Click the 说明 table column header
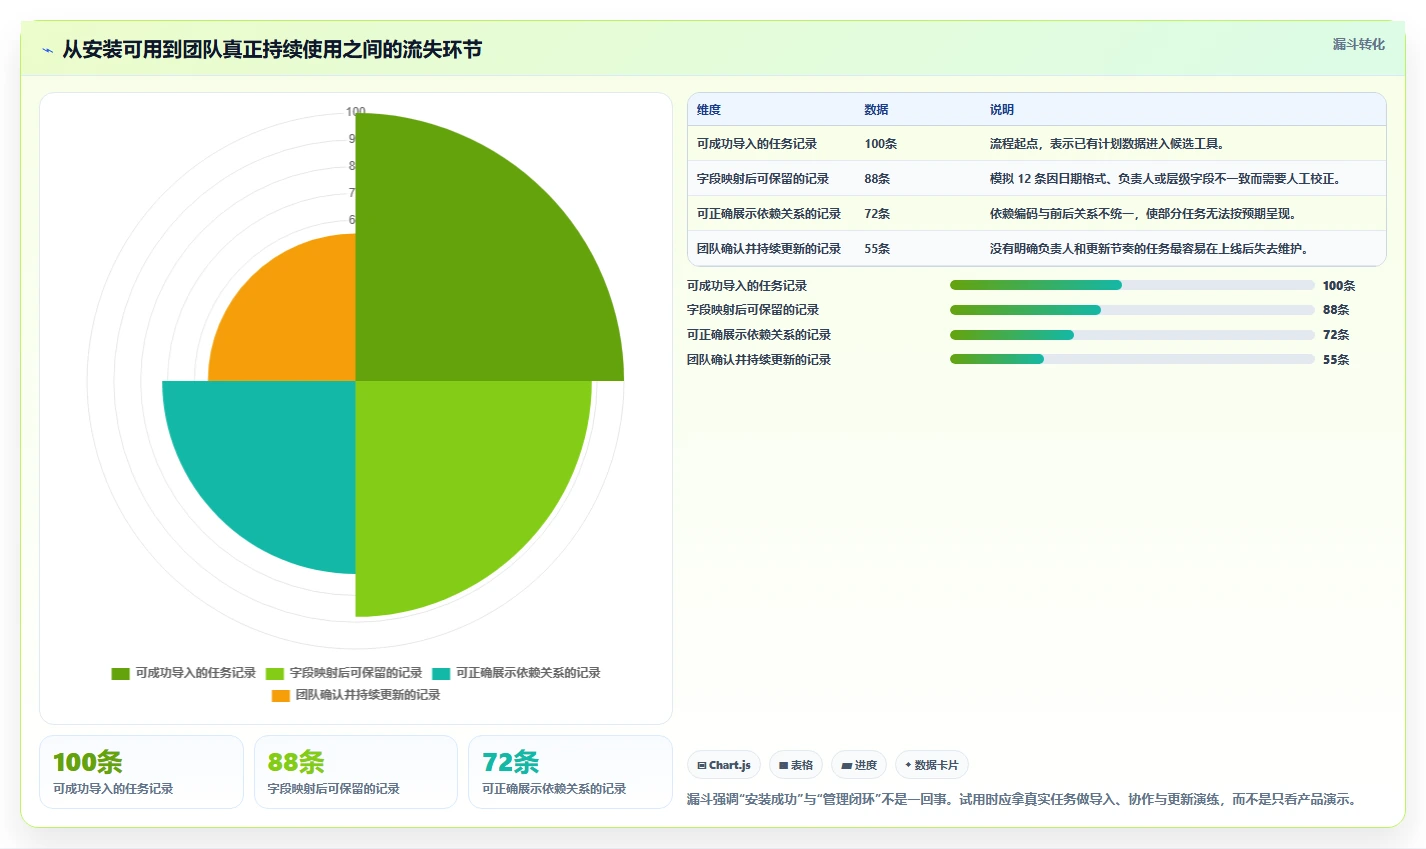Viewport: 1426px width, 849px height. pyautogui.click(x=1002, y=110)
